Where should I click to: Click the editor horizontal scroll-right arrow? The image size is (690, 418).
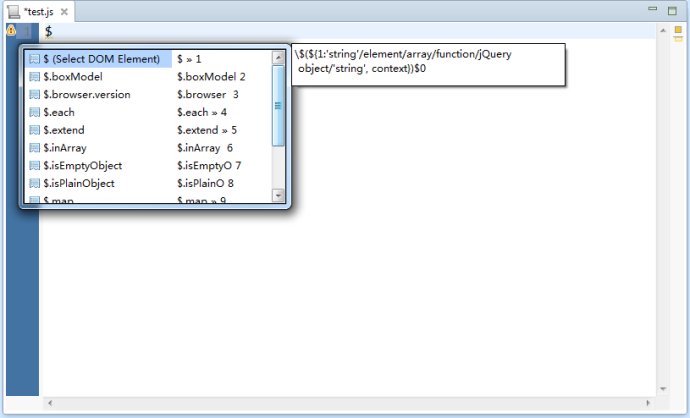click(648, 403)
